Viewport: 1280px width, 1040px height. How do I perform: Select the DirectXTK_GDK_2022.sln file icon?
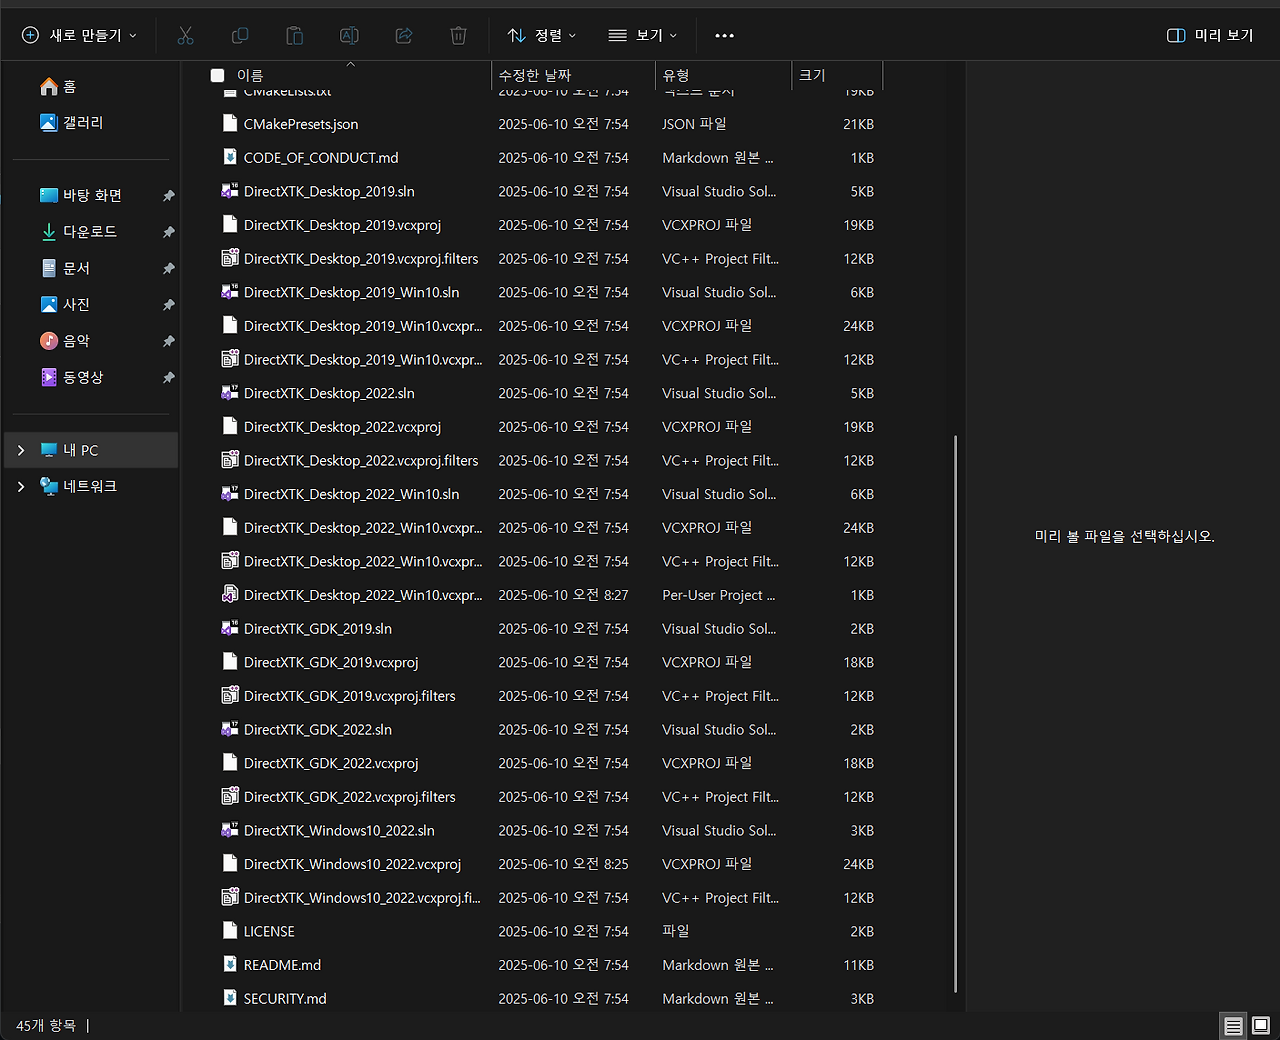(x=230, y=729)
